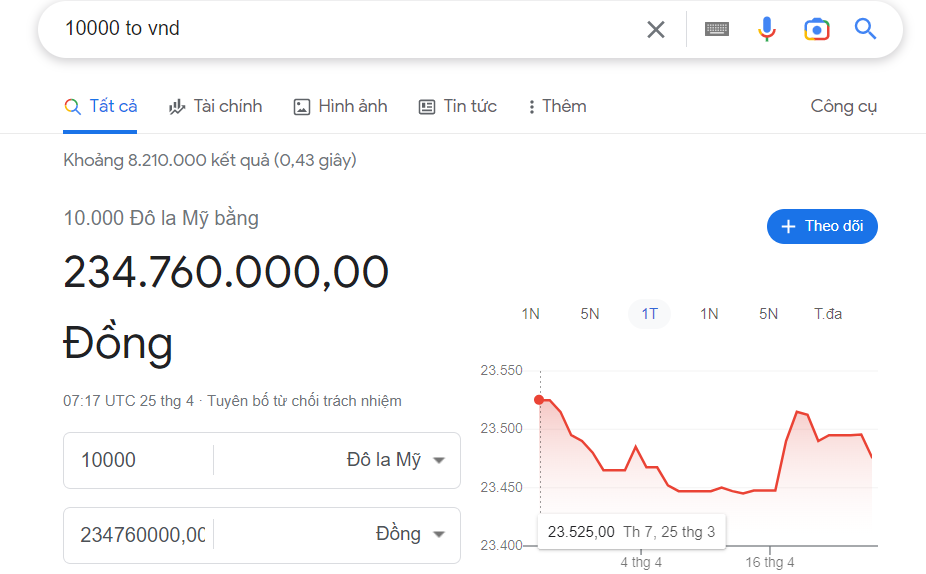Open the Đô la Mỹ currency dropdown
The image size is (926, 574).
395,460
